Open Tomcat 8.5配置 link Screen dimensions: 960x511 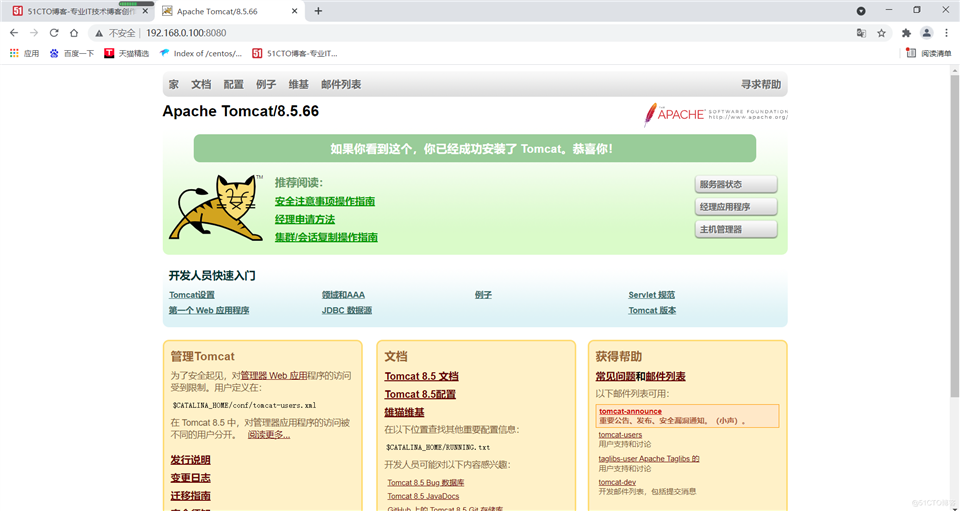(420, 394)
